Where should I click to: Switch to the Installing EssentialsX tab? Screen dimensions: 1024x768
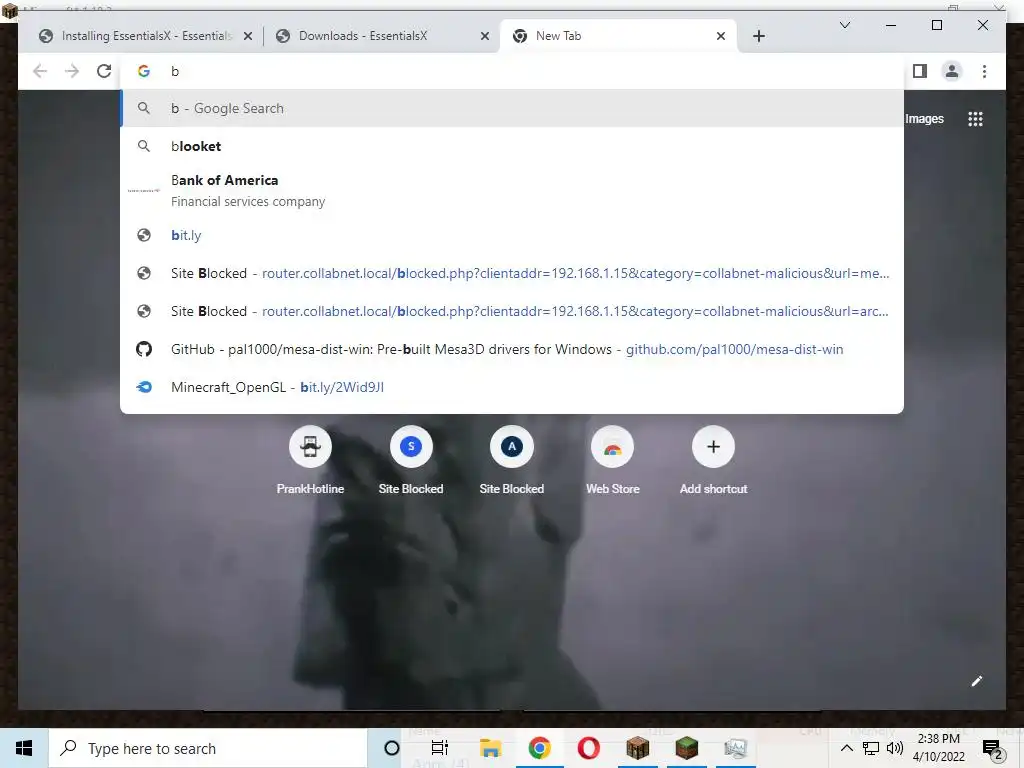(x=144, y=36)
